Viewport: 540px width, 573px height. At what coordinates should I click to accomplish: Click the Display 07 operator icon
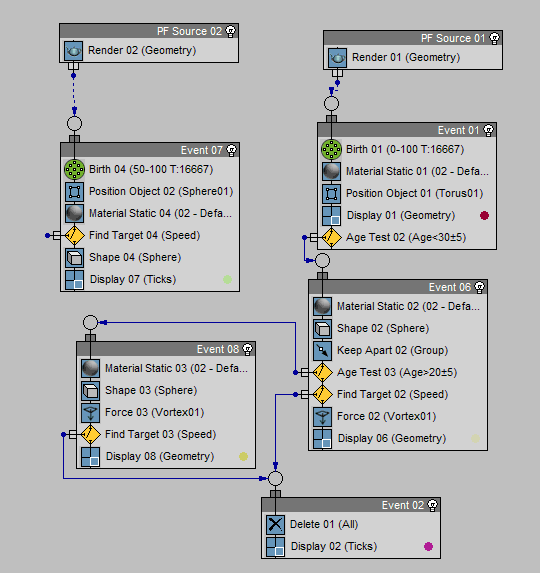(75, 280)
